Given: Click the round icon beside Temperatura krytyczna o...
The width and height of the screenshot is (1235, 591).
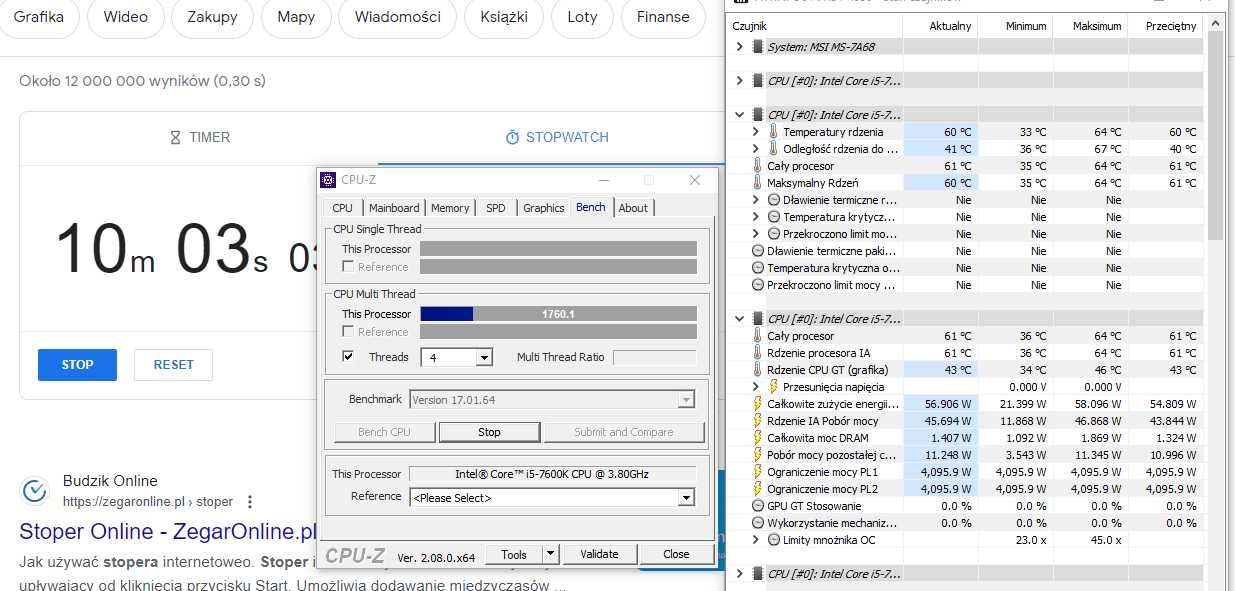Looking at the screenshot, I should pos(757,268).
